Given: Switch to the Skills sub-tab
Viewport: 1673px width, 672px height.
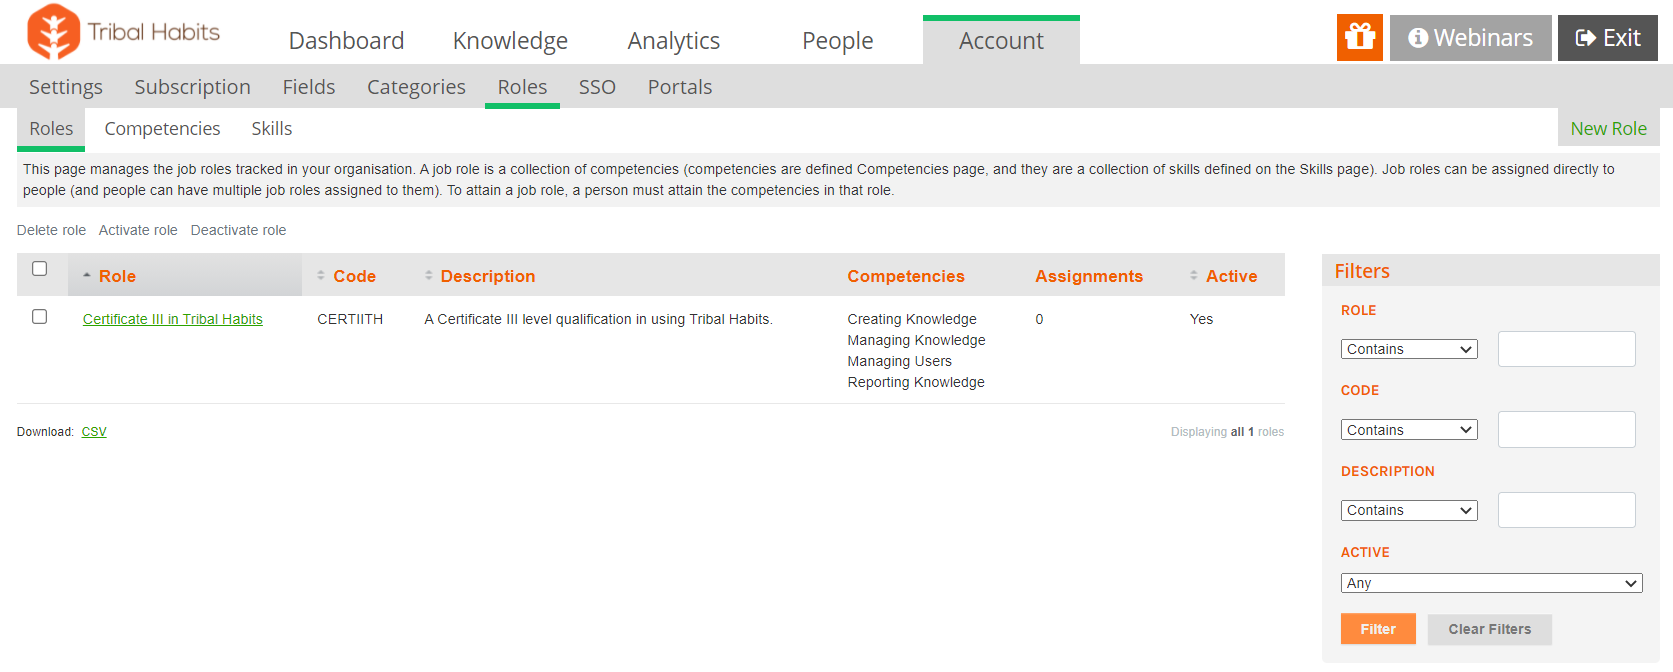Looking at the screenshot, I should tap(272, 129).
